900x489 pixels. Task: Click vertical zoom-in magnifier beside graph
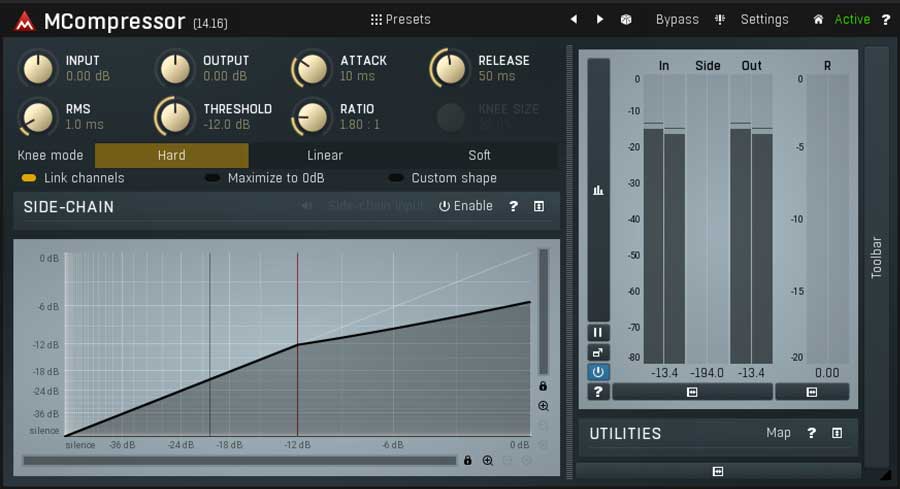[544, 406]
